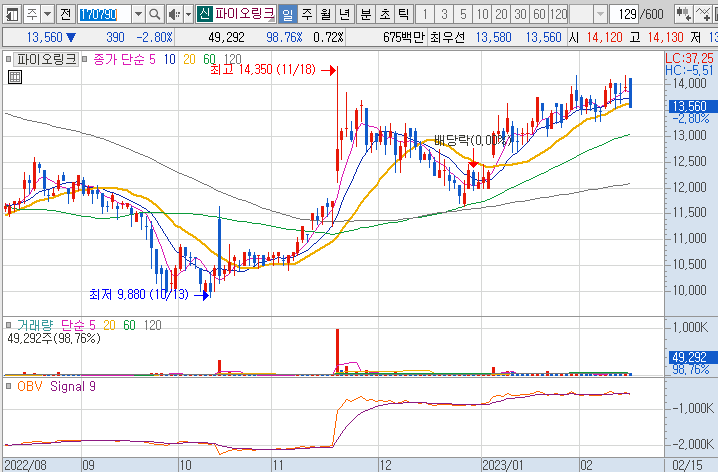Click the 거래량 volume label

click(x=35, y=325)
